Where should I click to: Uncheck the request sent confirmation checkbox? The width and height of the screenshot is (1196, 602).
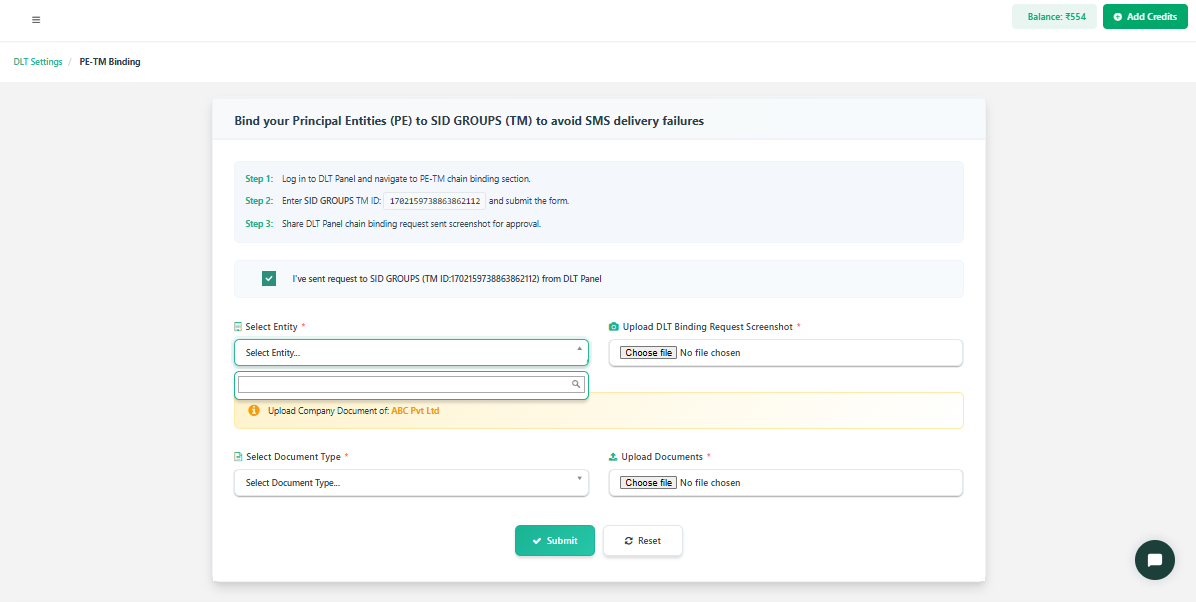click(x=269, y=279)
